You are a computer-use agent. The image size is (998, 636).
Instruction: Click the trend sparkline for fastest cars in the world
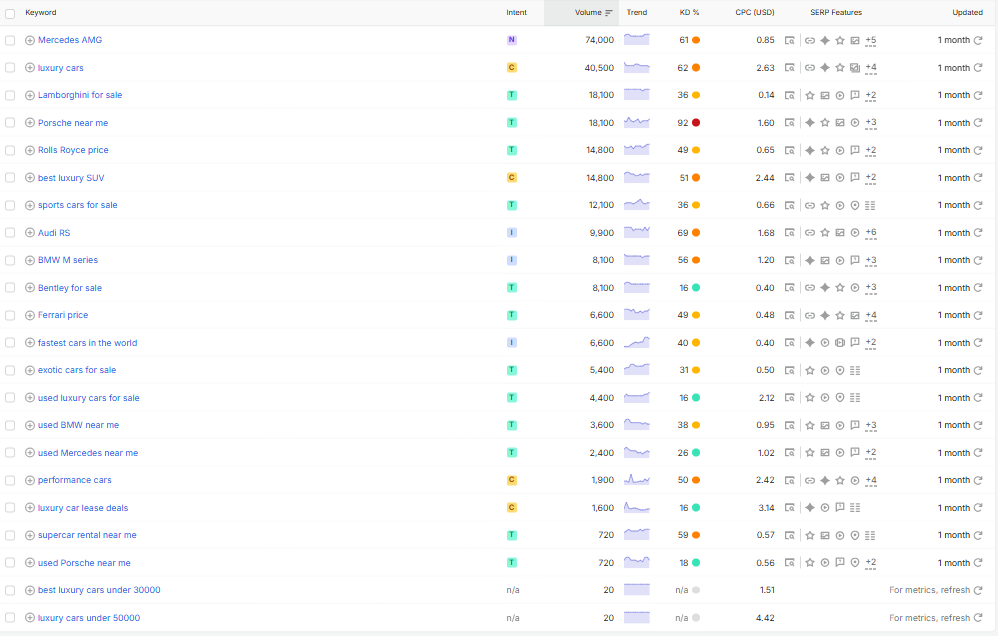click(x=636, y=343)
